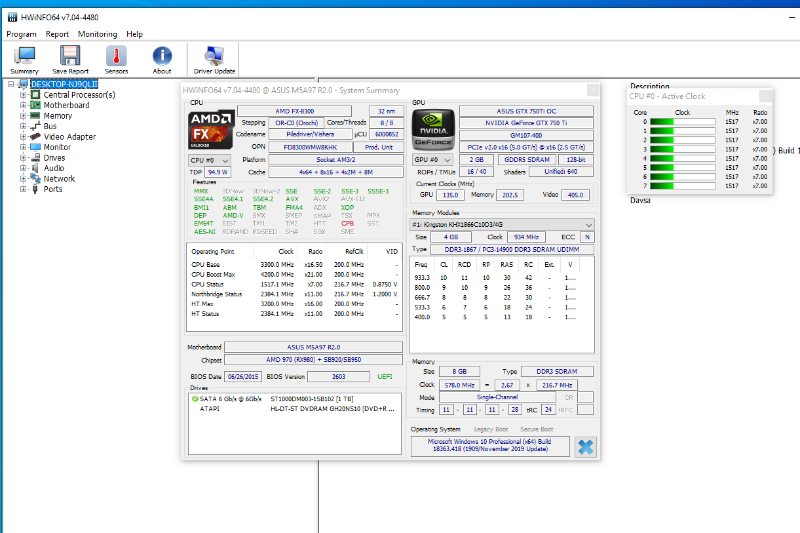800x533 pixels.
Task: Expand the Drives tree node
Action: click(22, 158)
